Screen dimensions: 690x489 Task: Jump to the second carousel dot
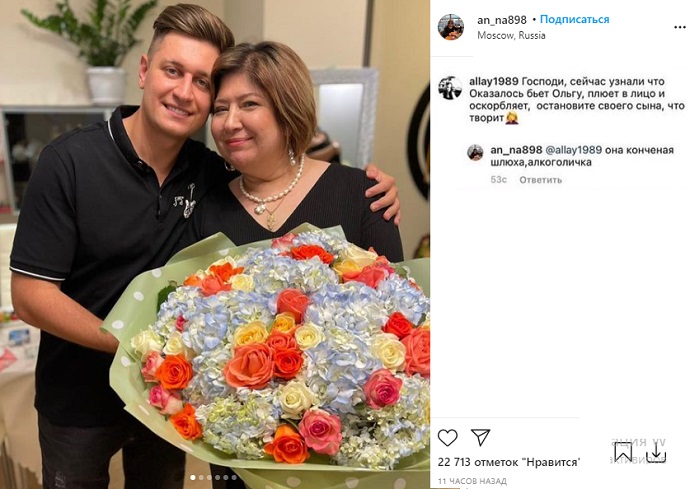(x=201, y=477)
